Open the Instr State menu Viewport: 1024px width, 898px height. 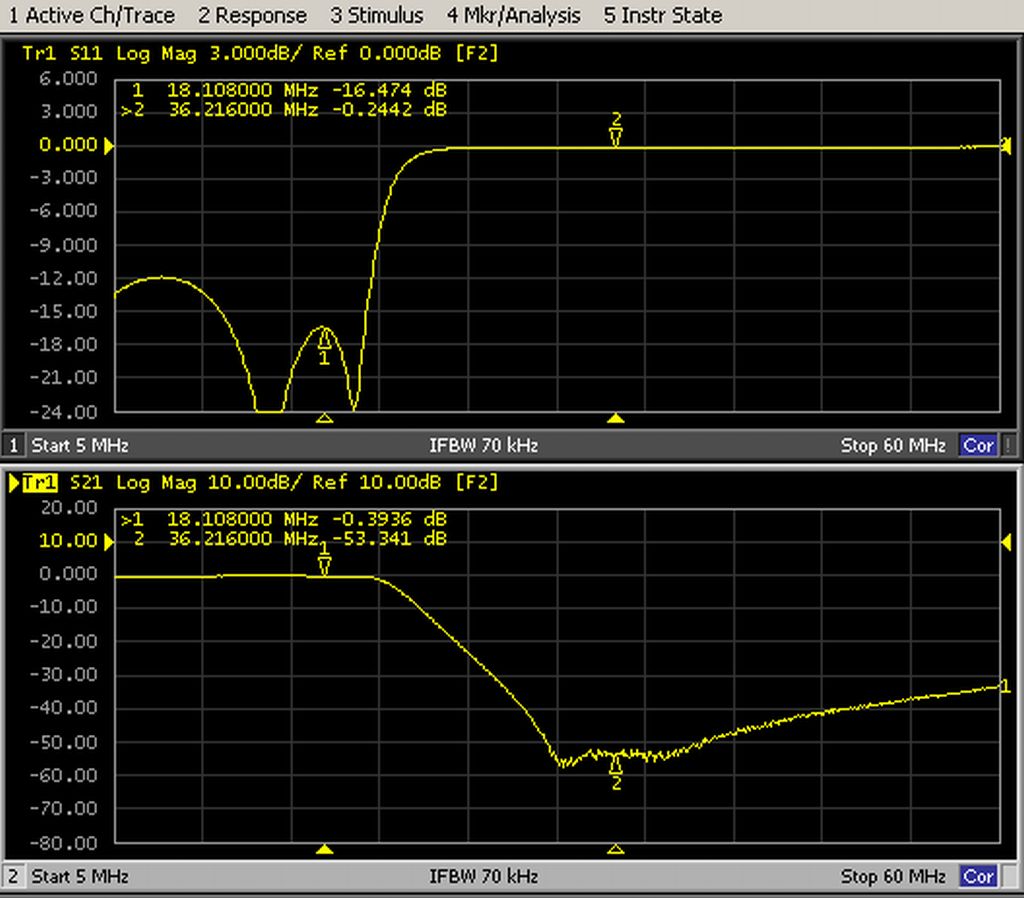pos(663,16)
